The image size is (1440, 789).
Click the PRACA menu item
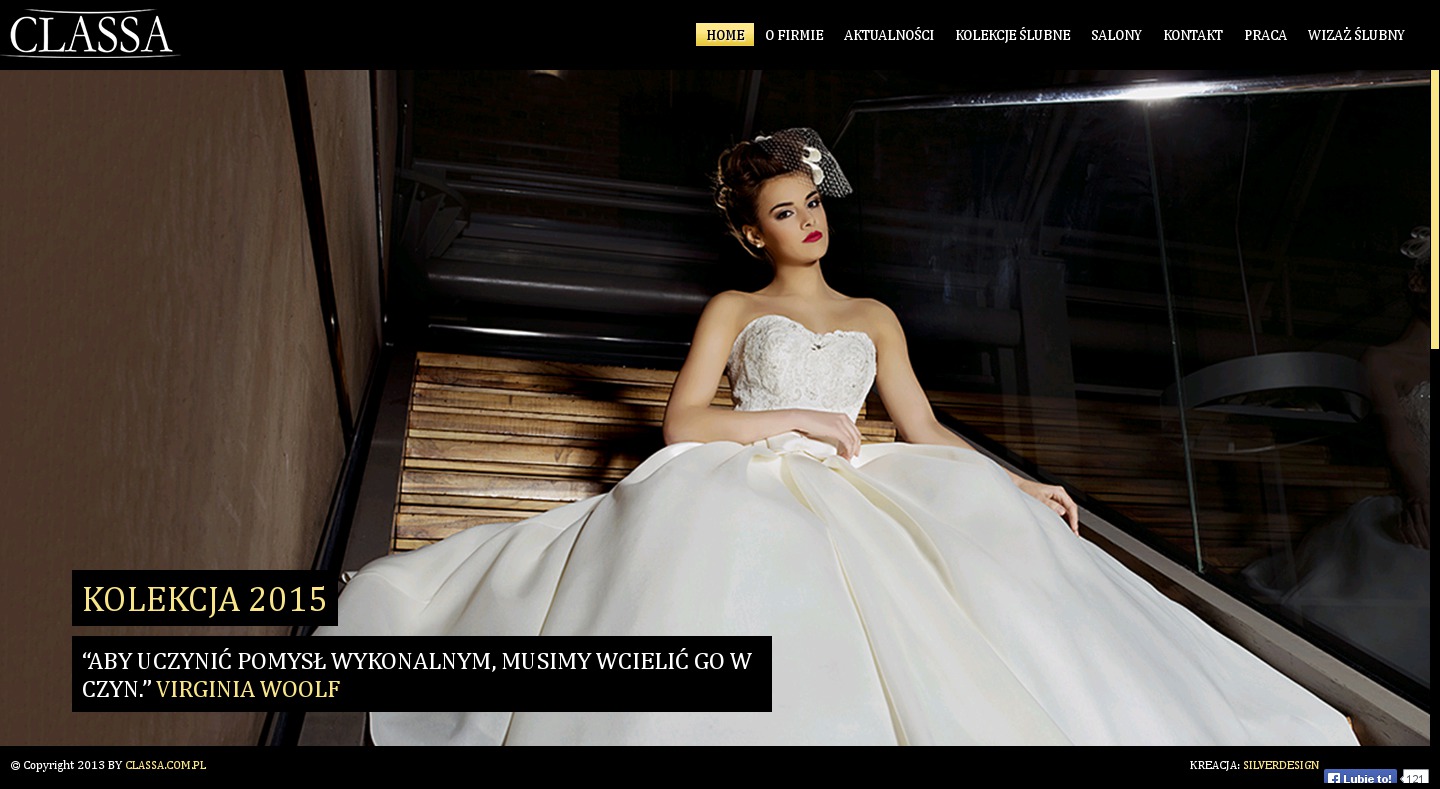coord(1265,35)
